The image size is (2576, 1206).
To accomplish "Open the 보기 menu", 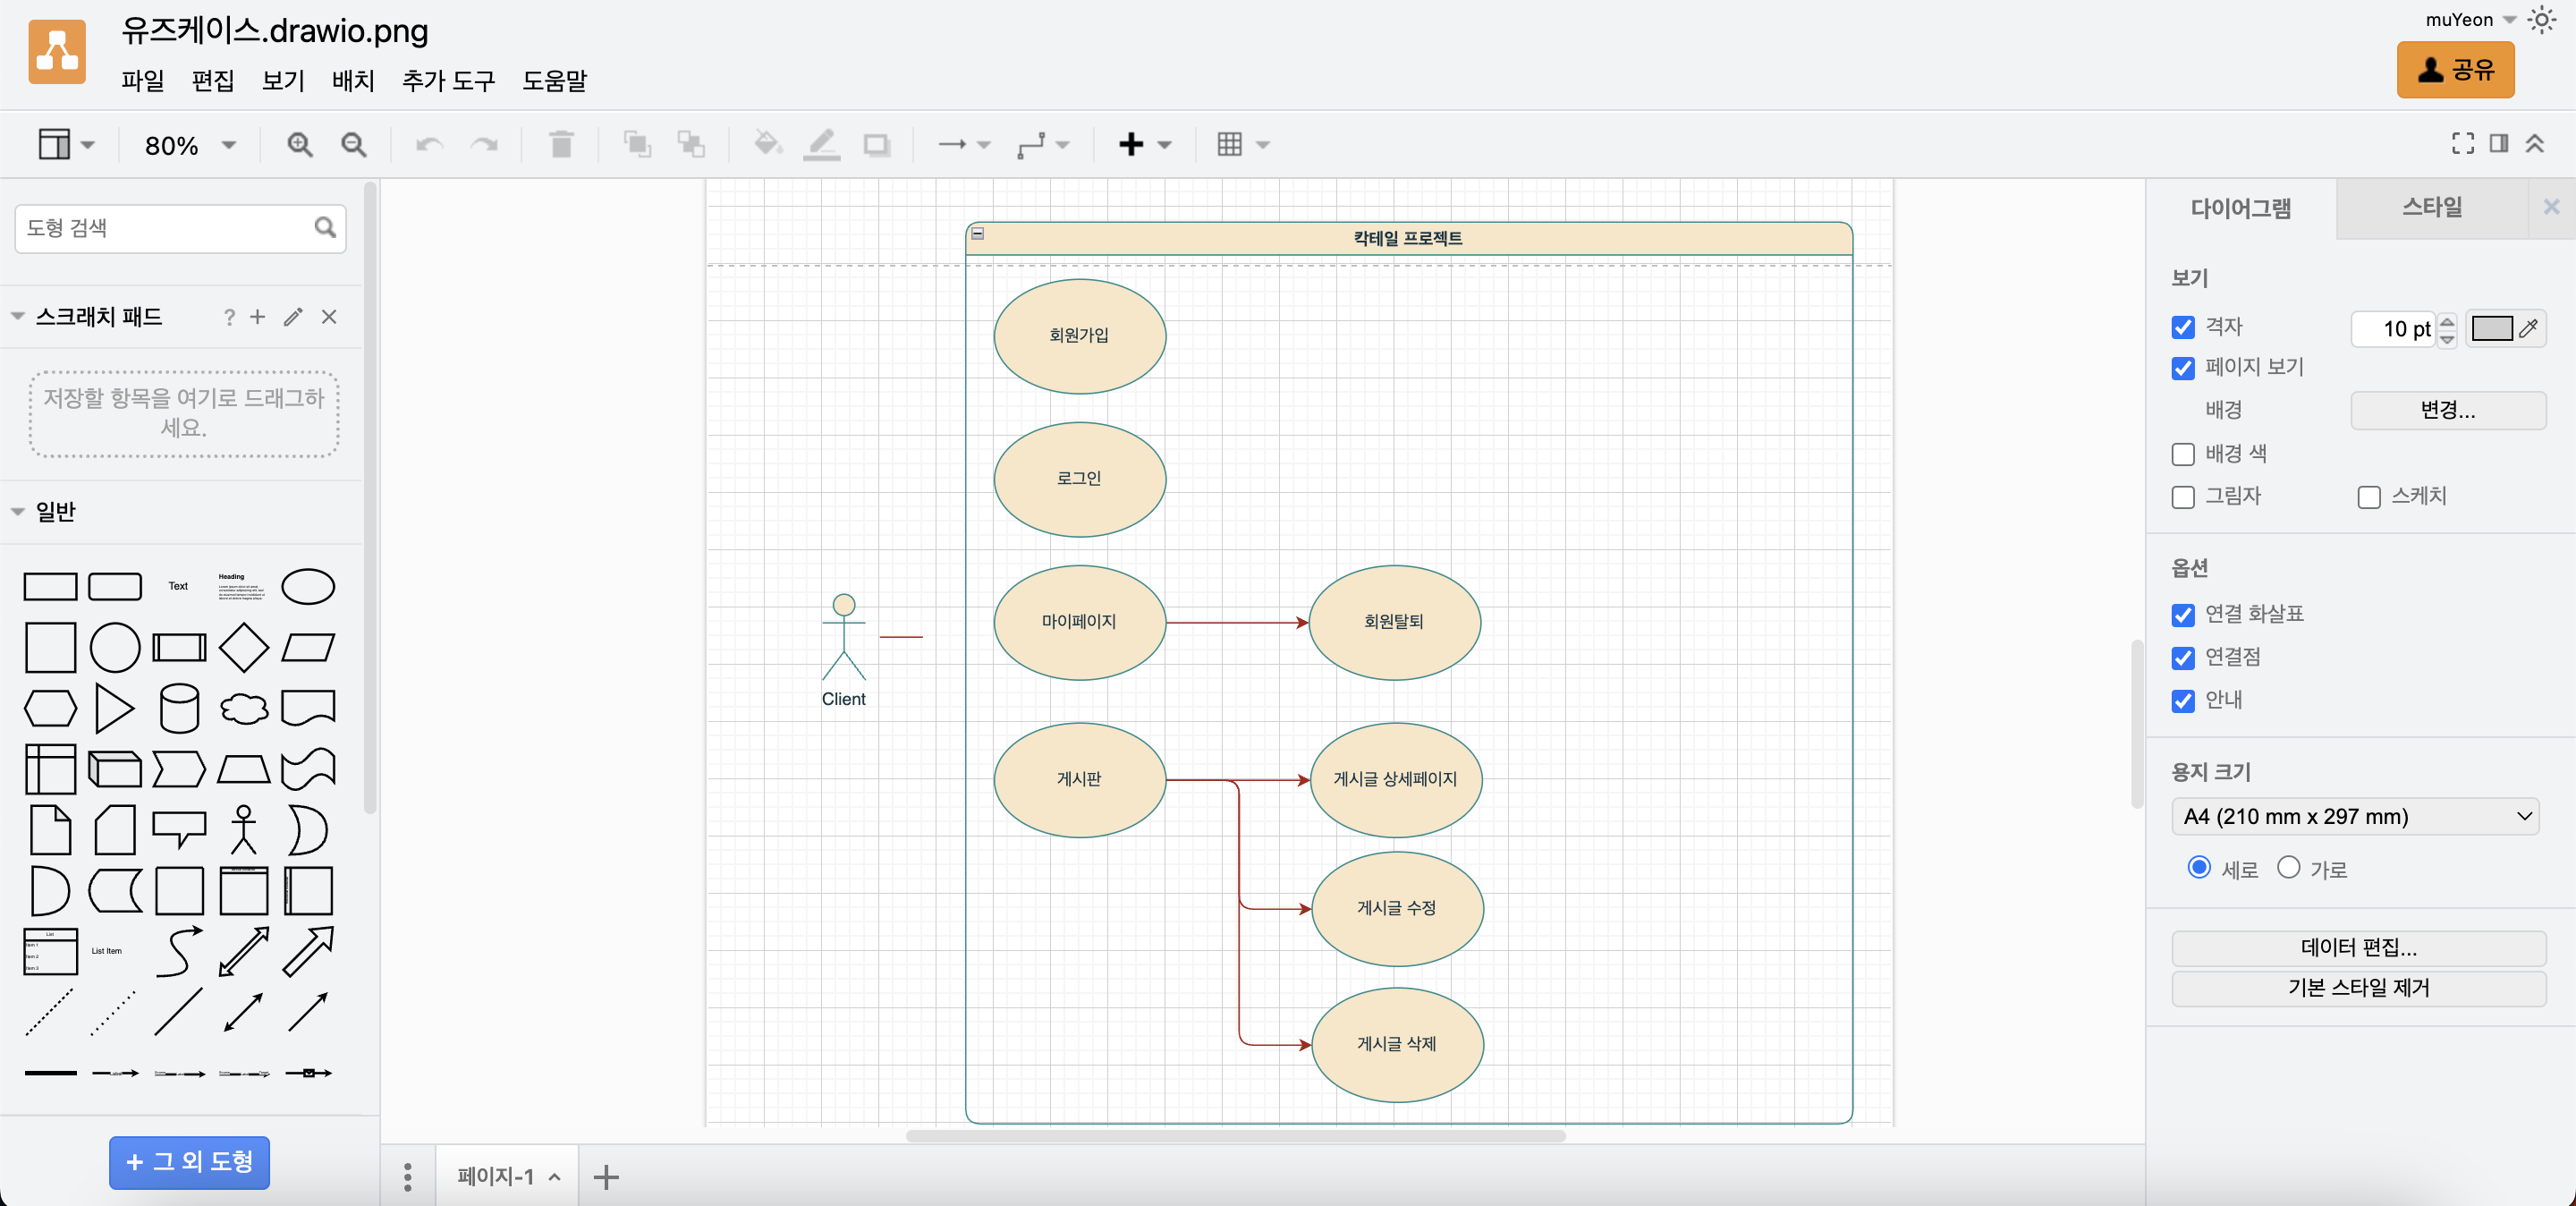I will click(x=283, y=81).
